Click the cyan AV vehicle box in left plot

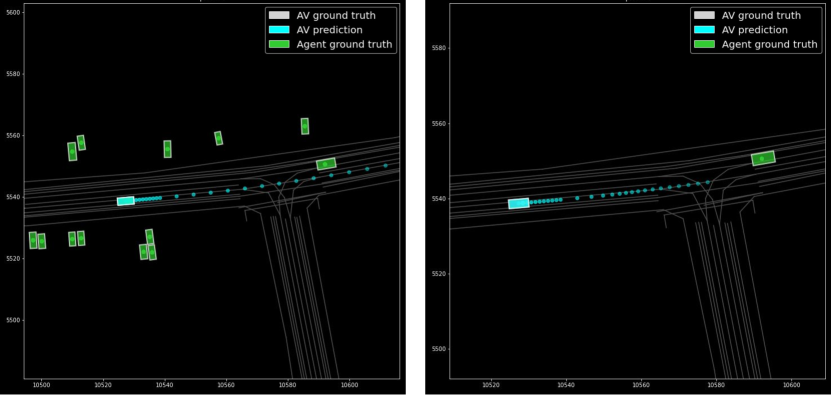126,201
